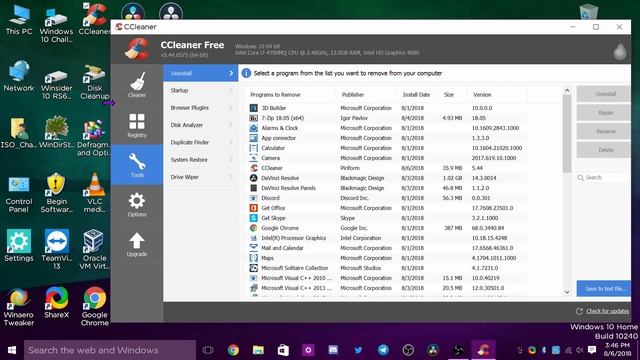Select the Uninstall tab in Tools

point(200,73)
